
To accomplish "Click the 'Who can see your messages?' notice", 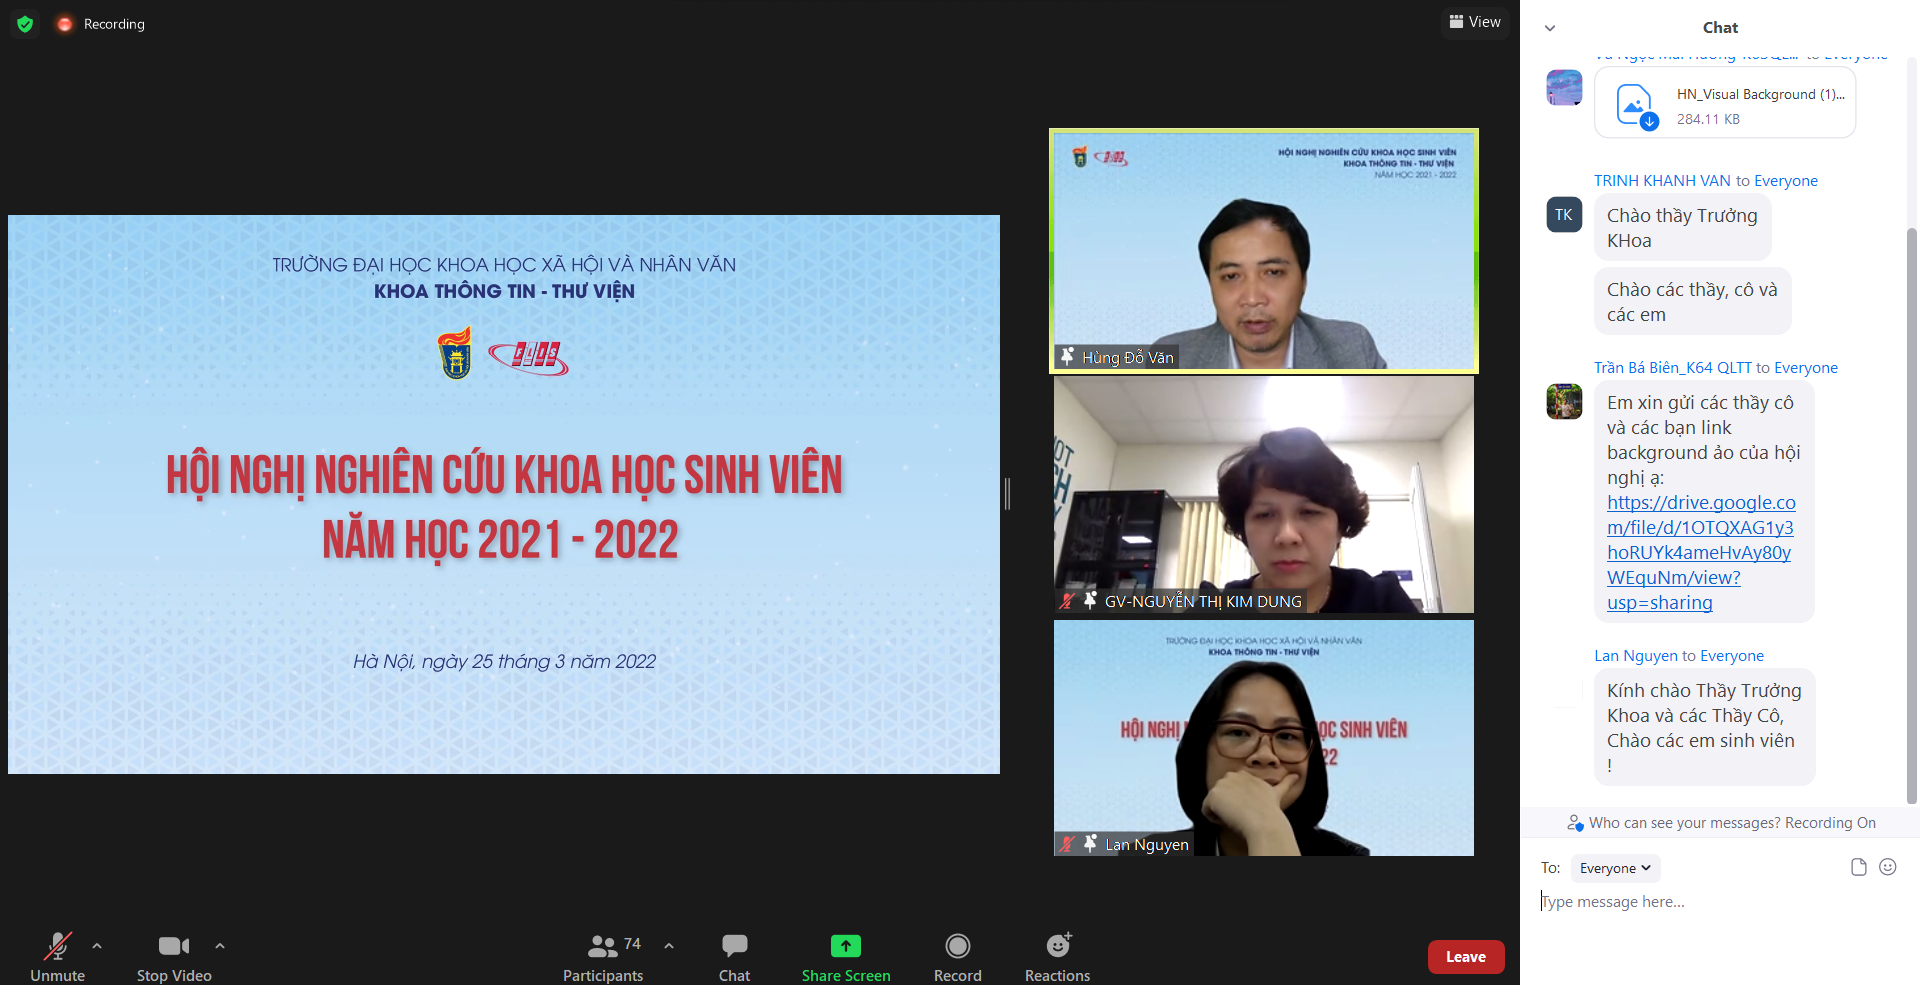I will (1722, 823).
